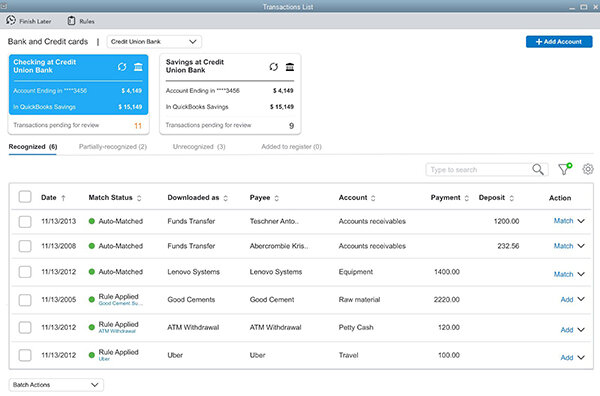Click the Petty Cash account cell
600x396 pixels.
356,327
